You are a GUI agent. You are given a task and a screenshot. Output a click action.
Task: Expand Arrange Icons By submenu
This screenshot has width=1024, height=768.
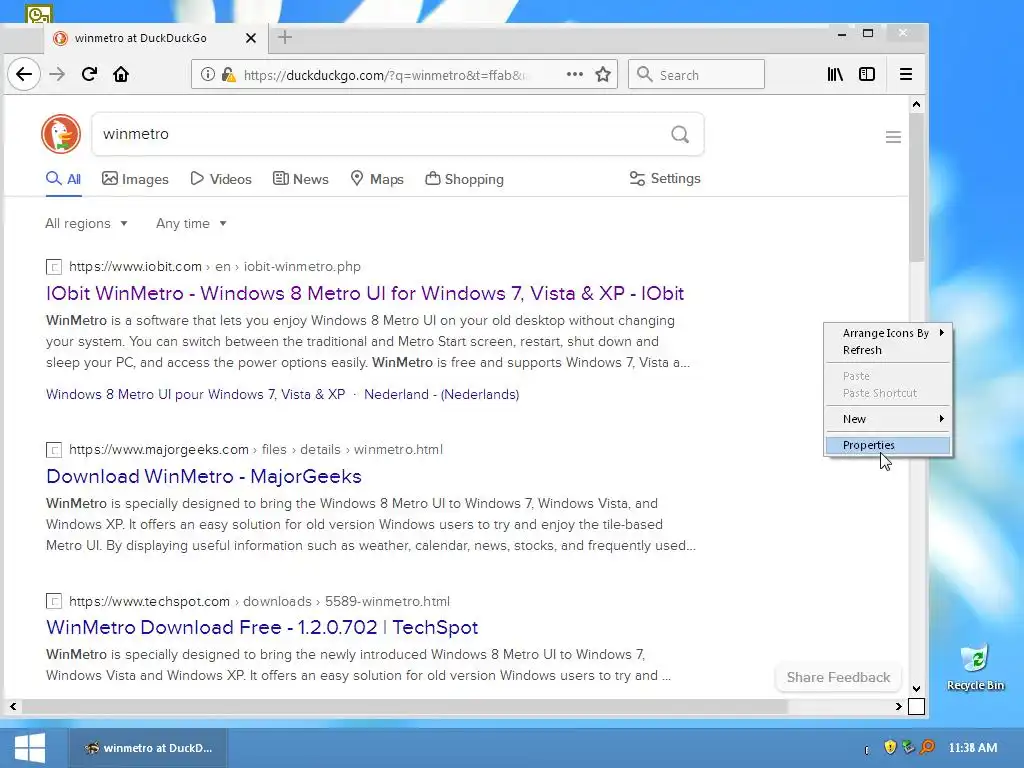(x=888, y=333)
